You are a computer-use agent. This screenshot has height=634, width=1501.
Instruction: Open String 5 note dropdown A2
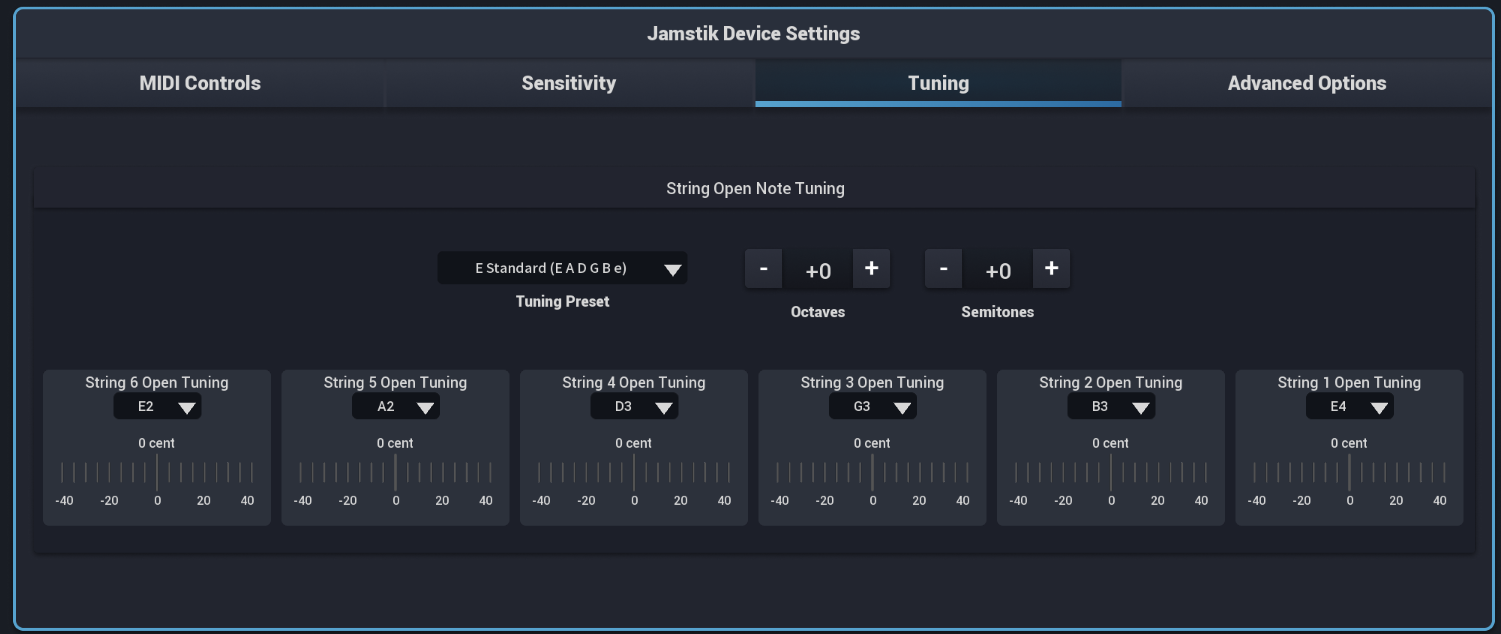pyautogui.click(x=396, y=406)
